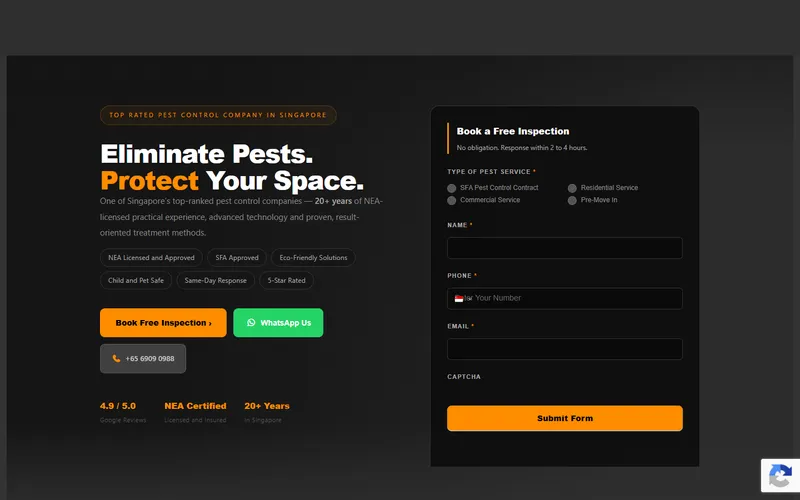Viewport: 800px width, 500px height.
Task: Click SFA Approved tag
Action: pyautogui.click(x=237, y=258)
